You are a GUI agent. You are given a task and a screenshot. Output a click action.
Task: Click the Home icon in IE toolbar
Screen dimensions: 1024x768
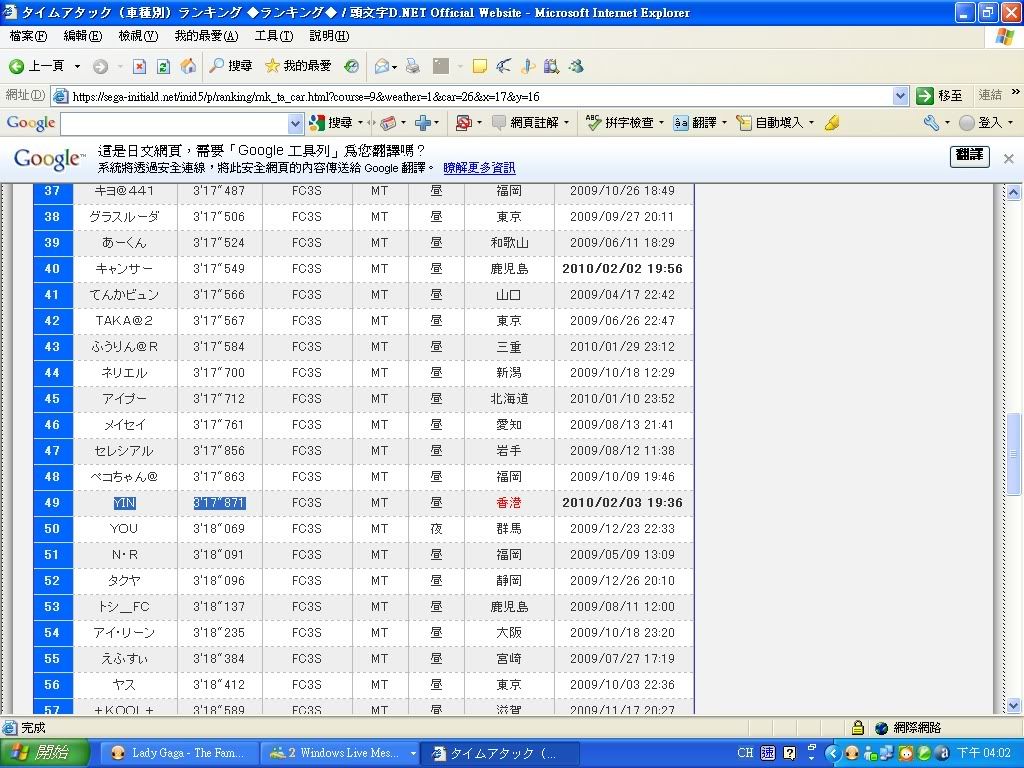187,66
